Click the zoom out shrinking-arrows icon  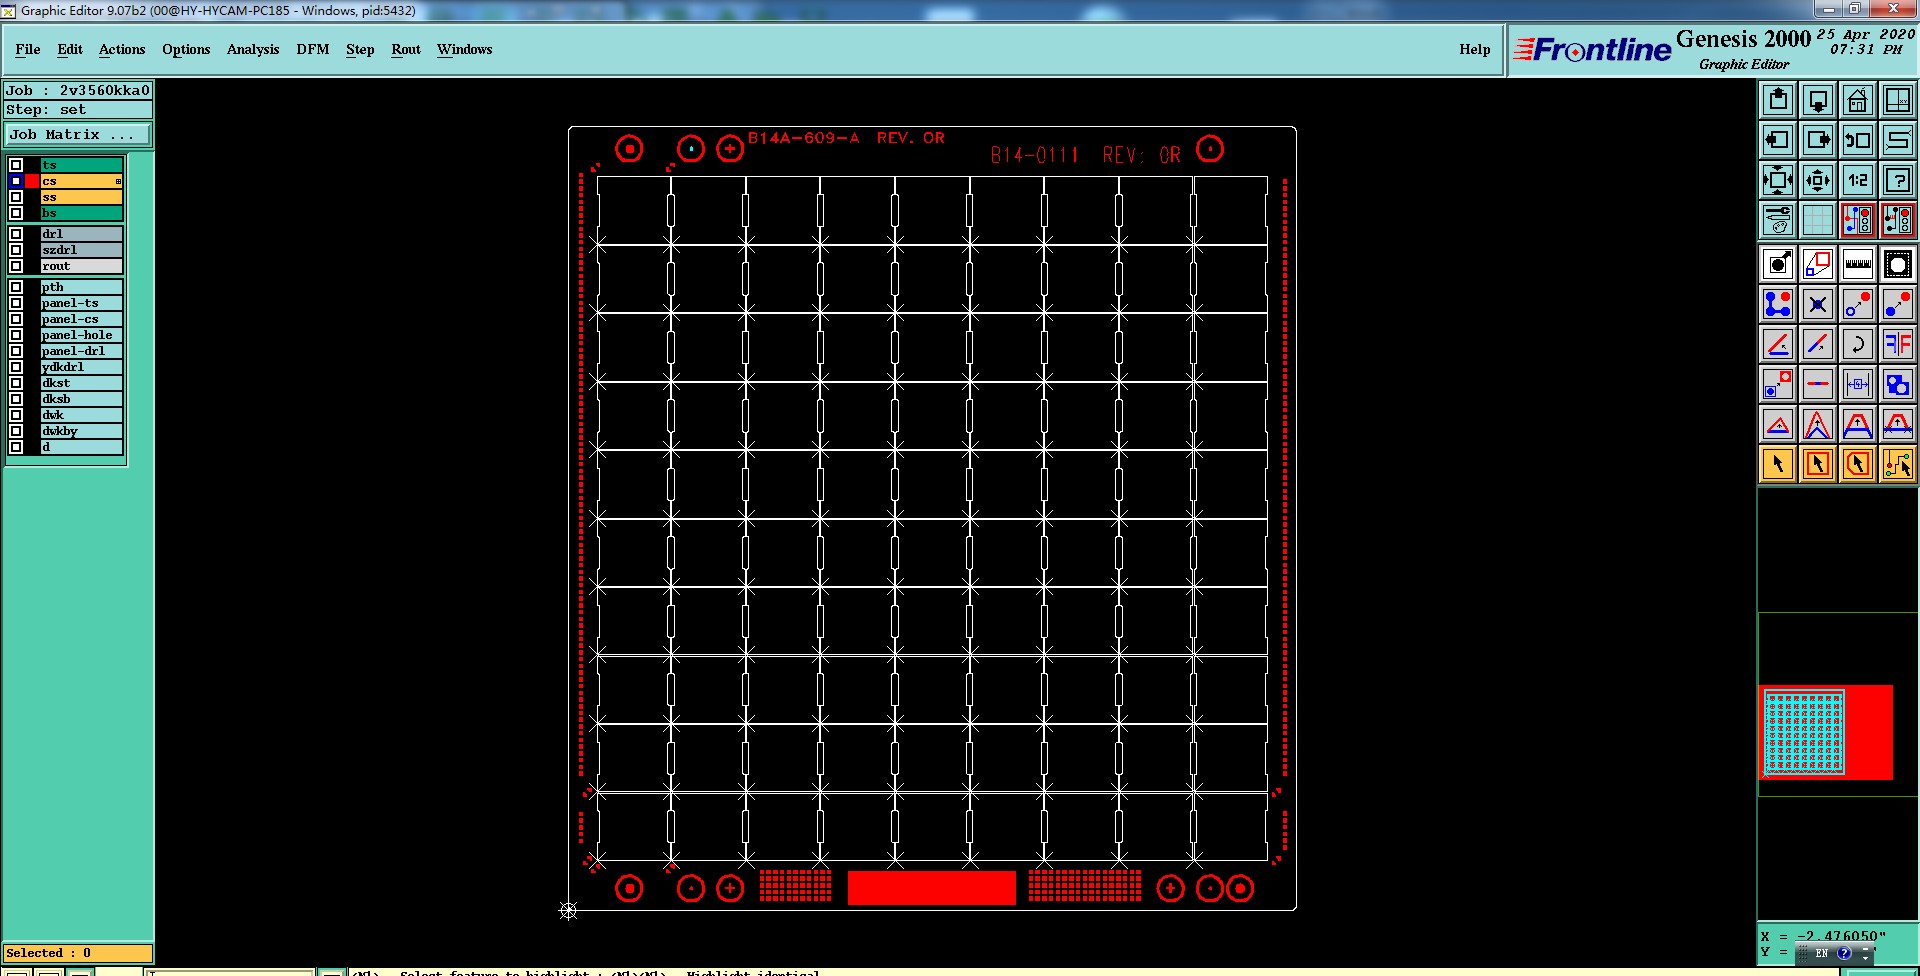[x=1818, y=180]
